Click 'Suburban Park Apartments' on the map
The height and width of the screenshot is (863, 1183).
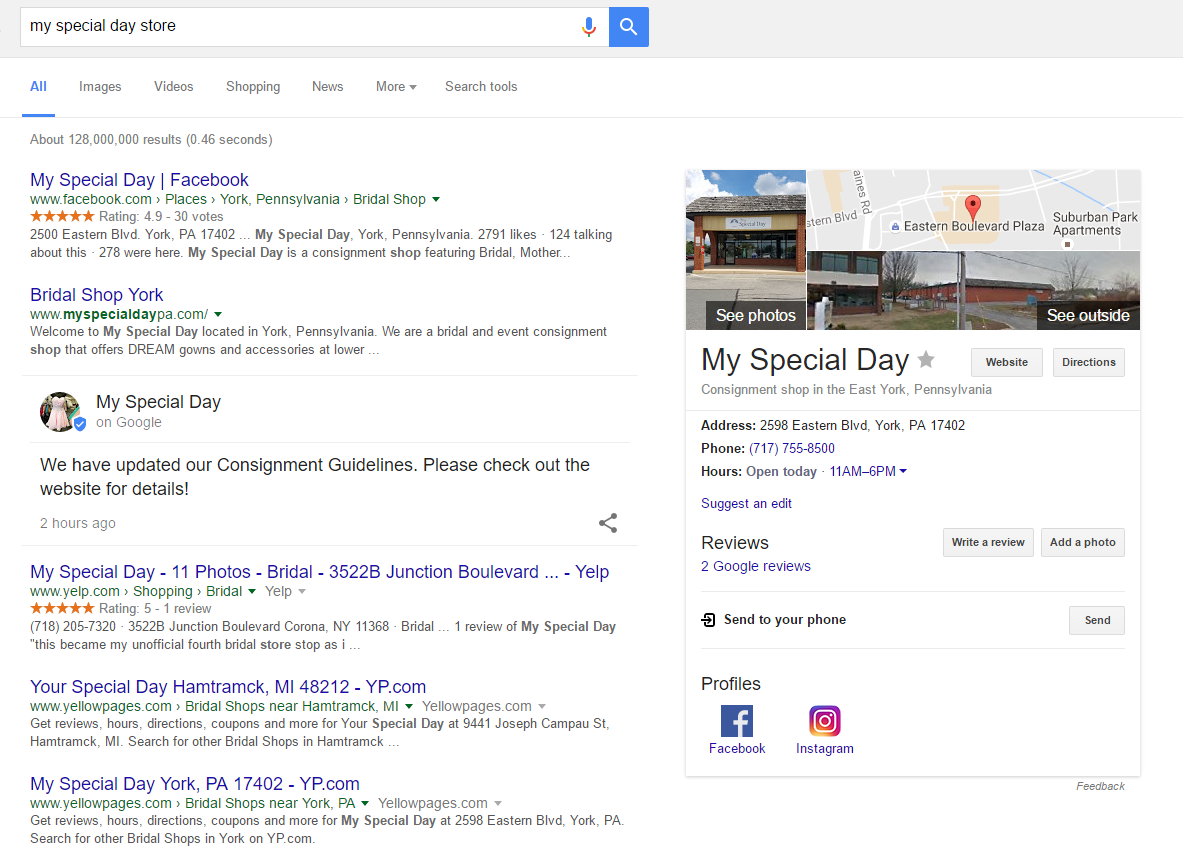(1095, 223)
